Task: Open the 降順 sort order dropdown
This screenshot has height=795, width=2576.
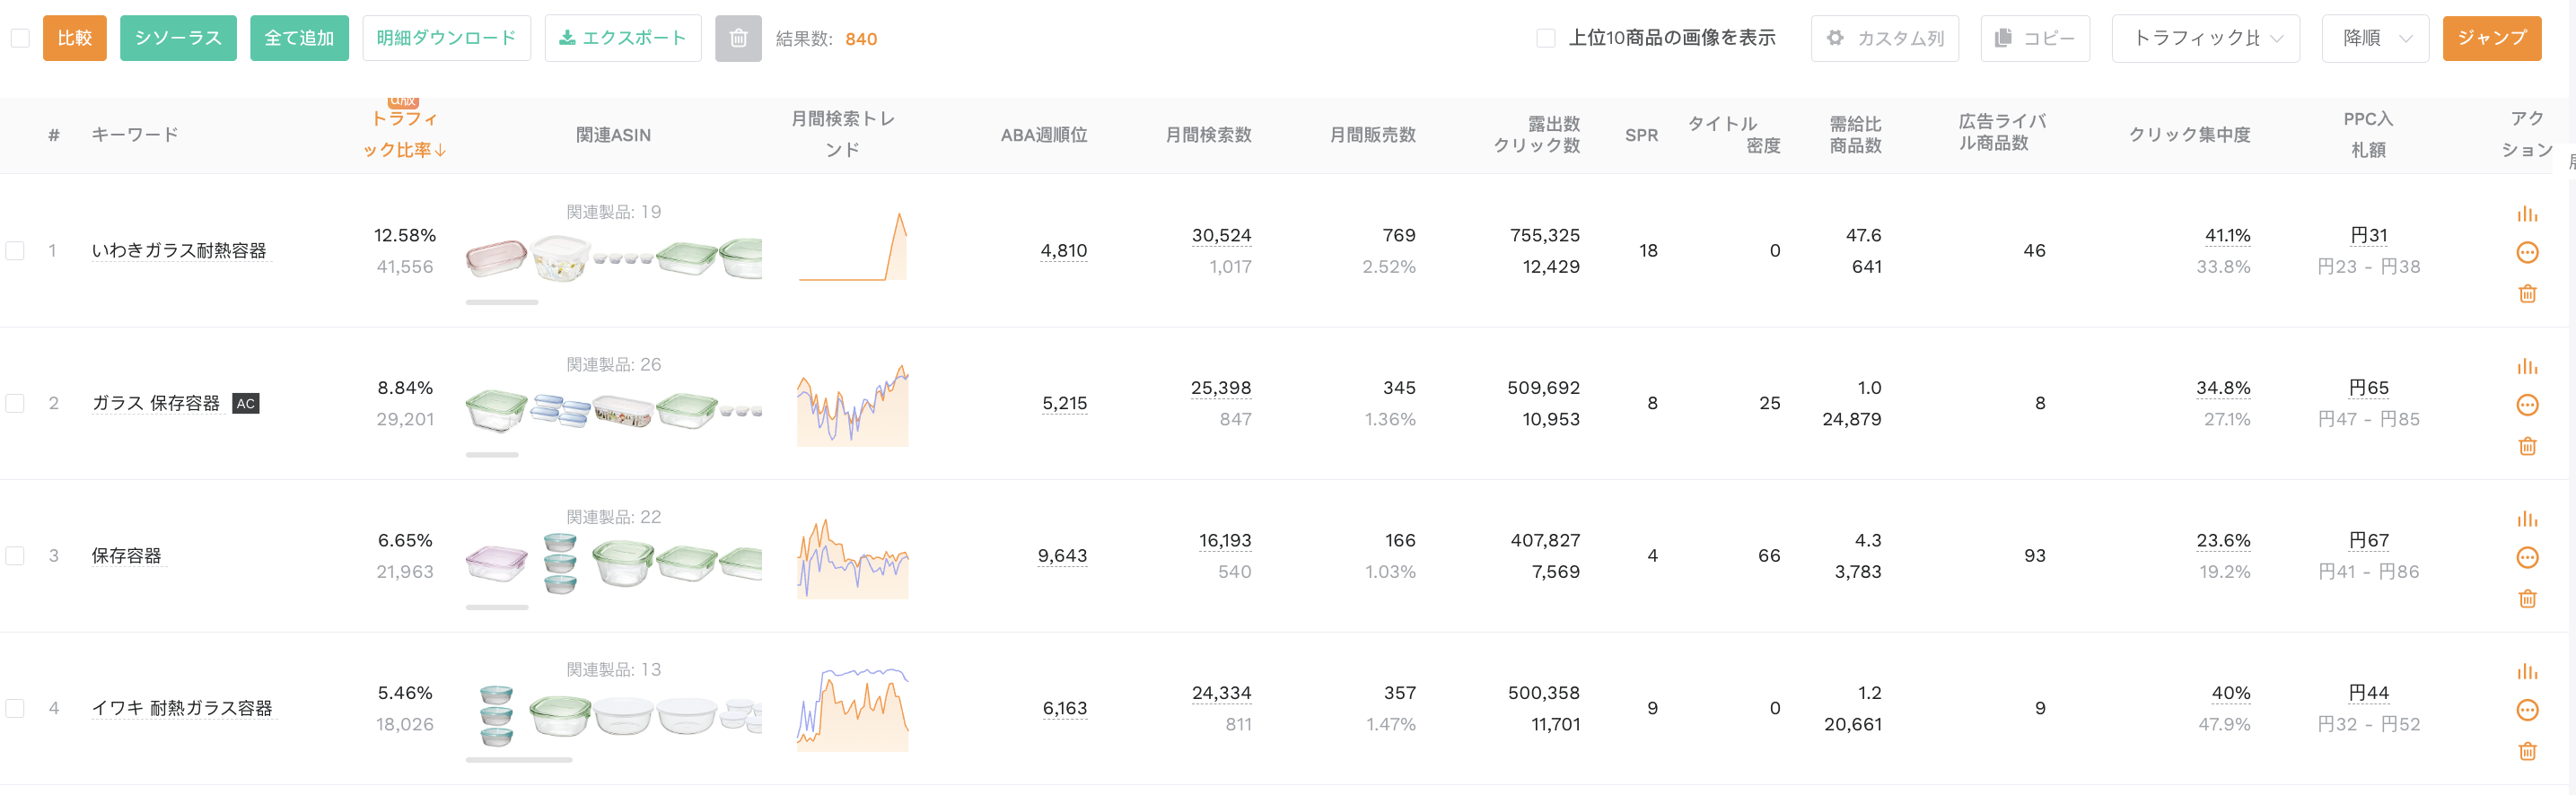Action: pos(2375,38)
